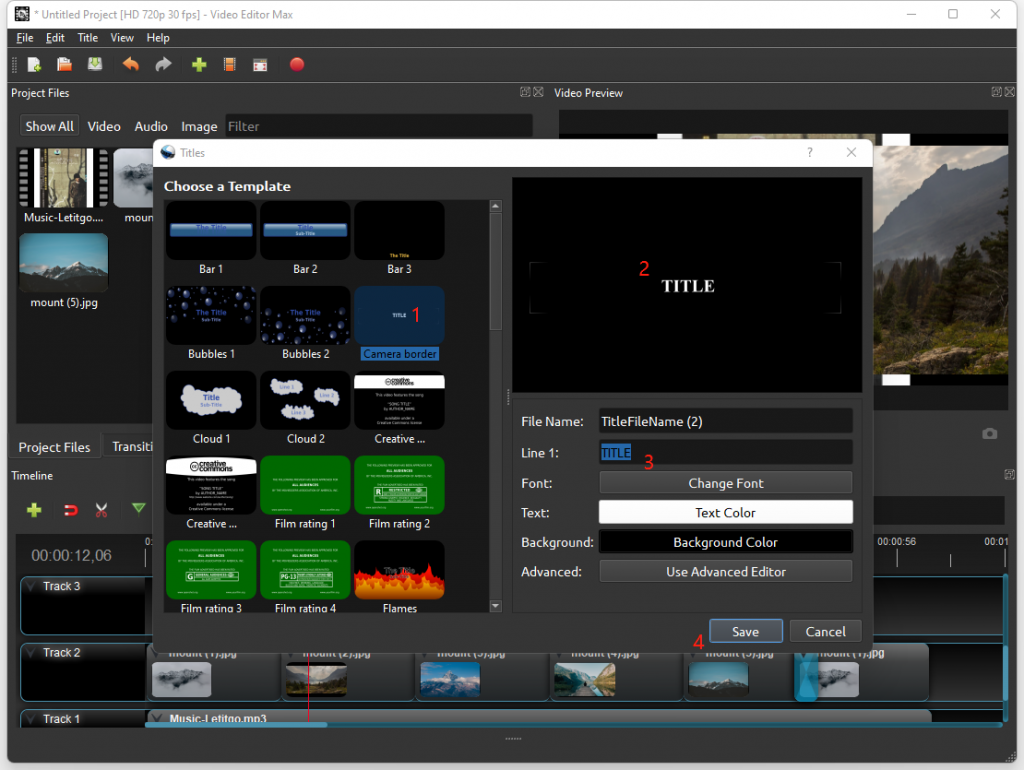The height and width of the screenshot is (770, 1024).
Task: Choose the Film rating 2 template
Action: (x=399, y=493)
